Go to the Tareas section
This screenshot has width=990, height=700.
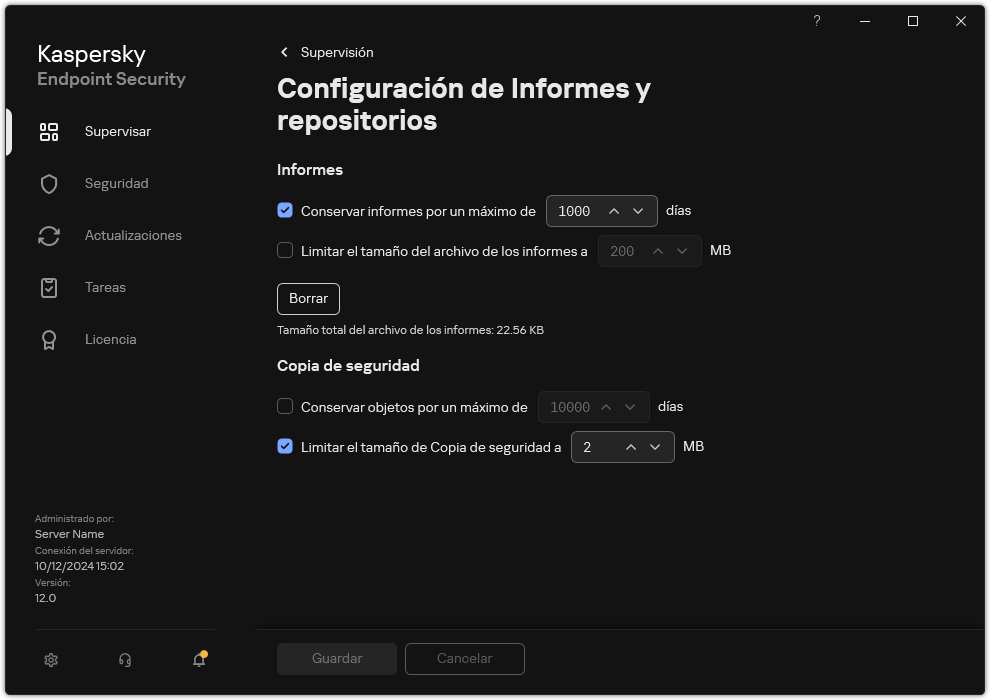(105, 287)
